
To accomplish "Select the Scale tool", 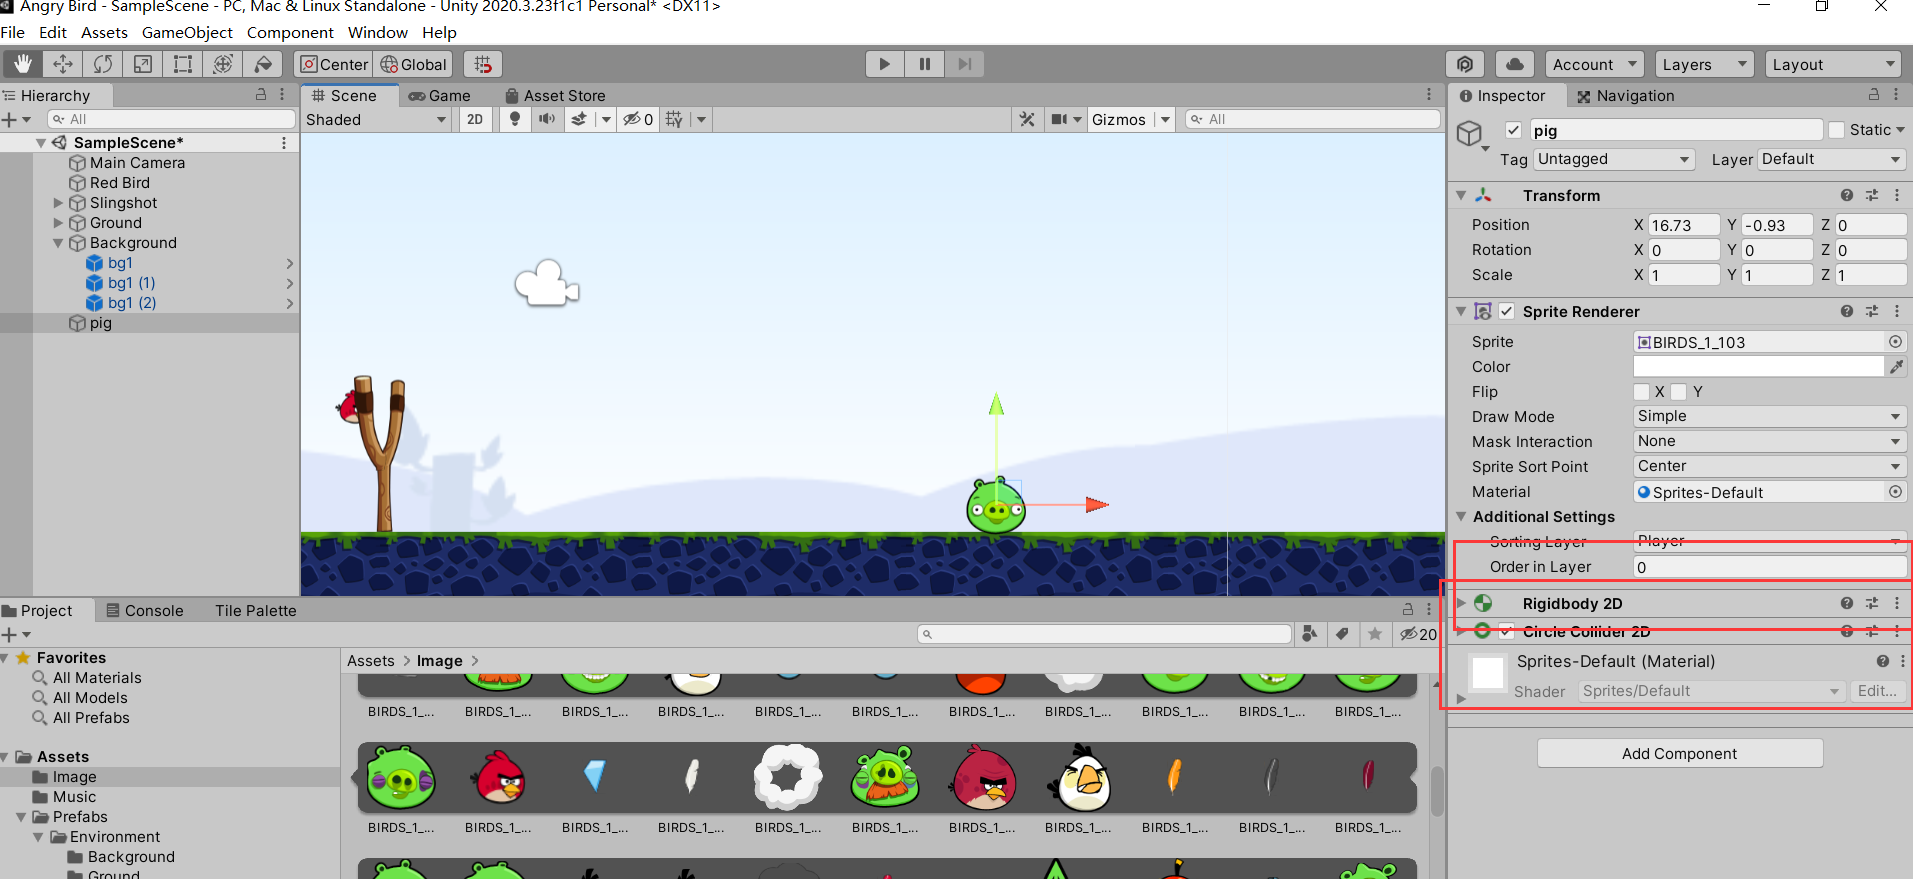I will [143, 64].
